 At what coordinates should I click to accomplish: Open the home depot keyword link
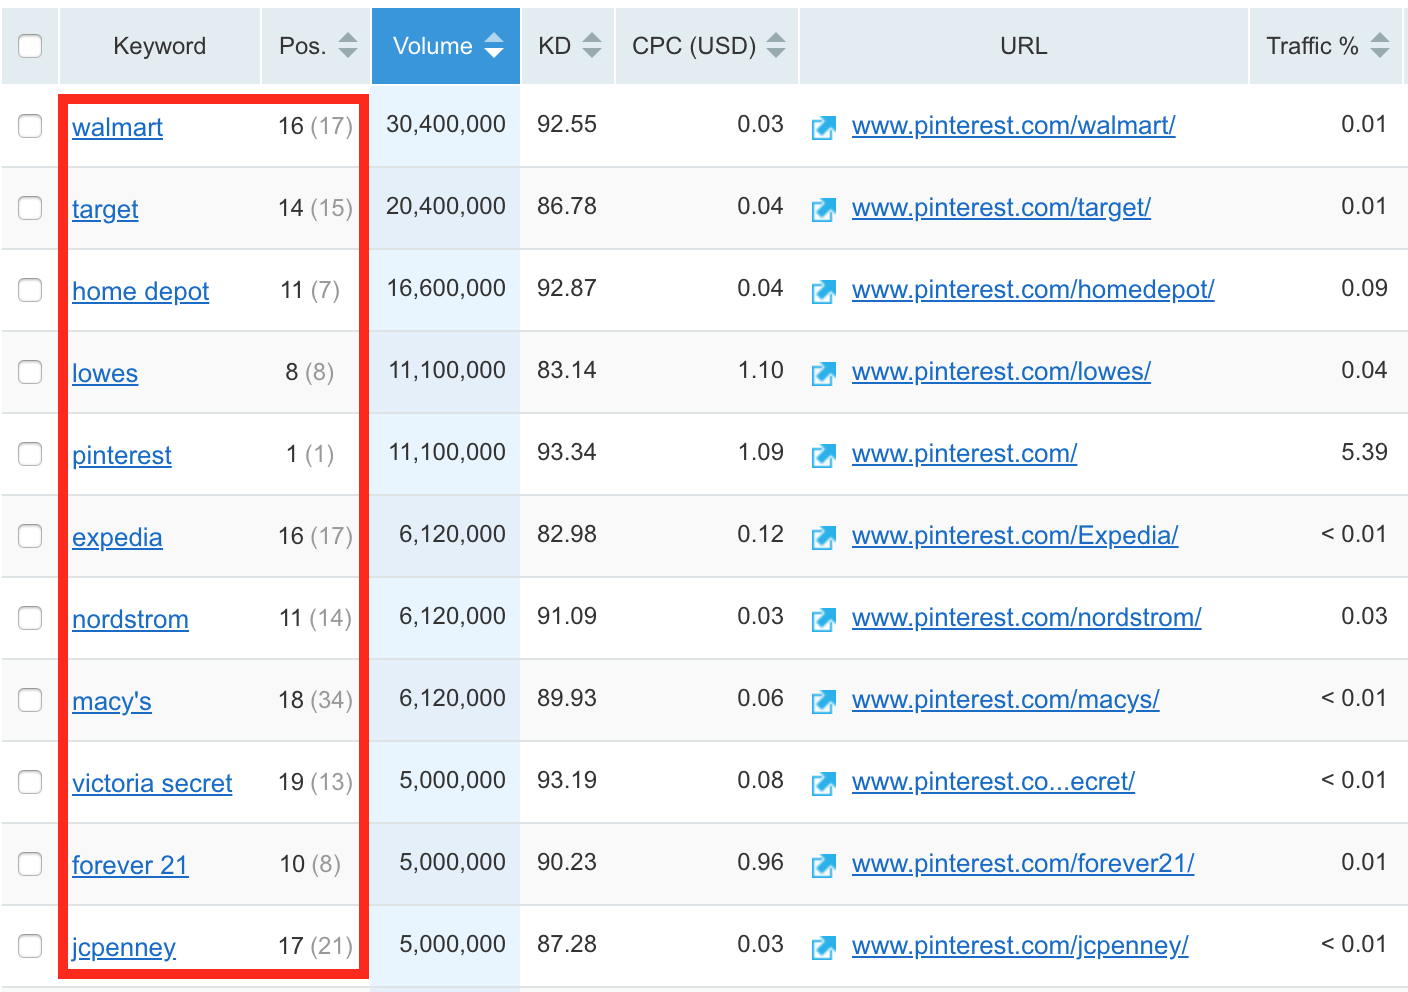click(140, 292)
